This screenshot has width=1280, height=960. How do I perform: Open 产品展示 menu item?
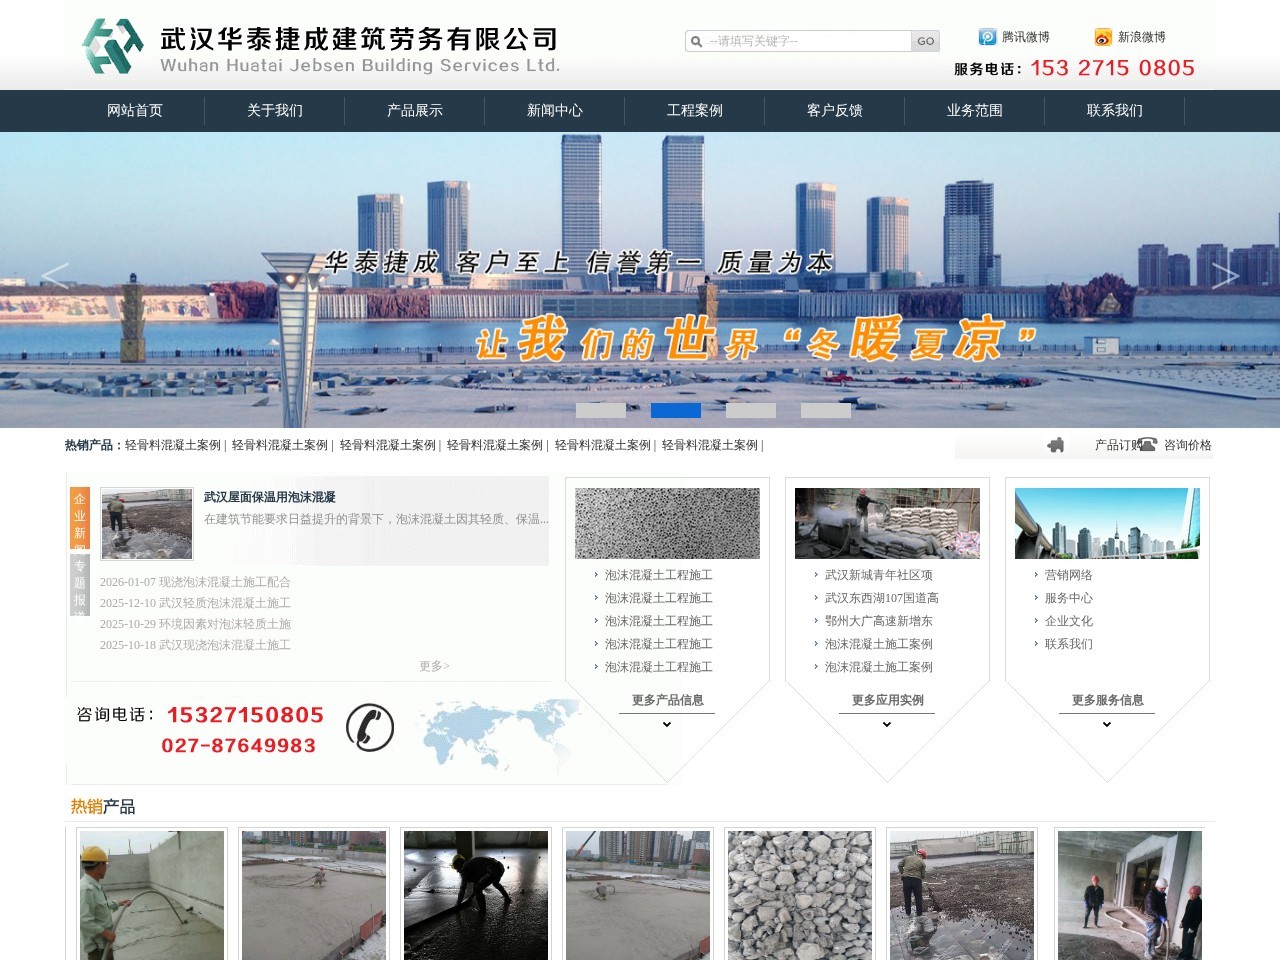pos(415,111)
